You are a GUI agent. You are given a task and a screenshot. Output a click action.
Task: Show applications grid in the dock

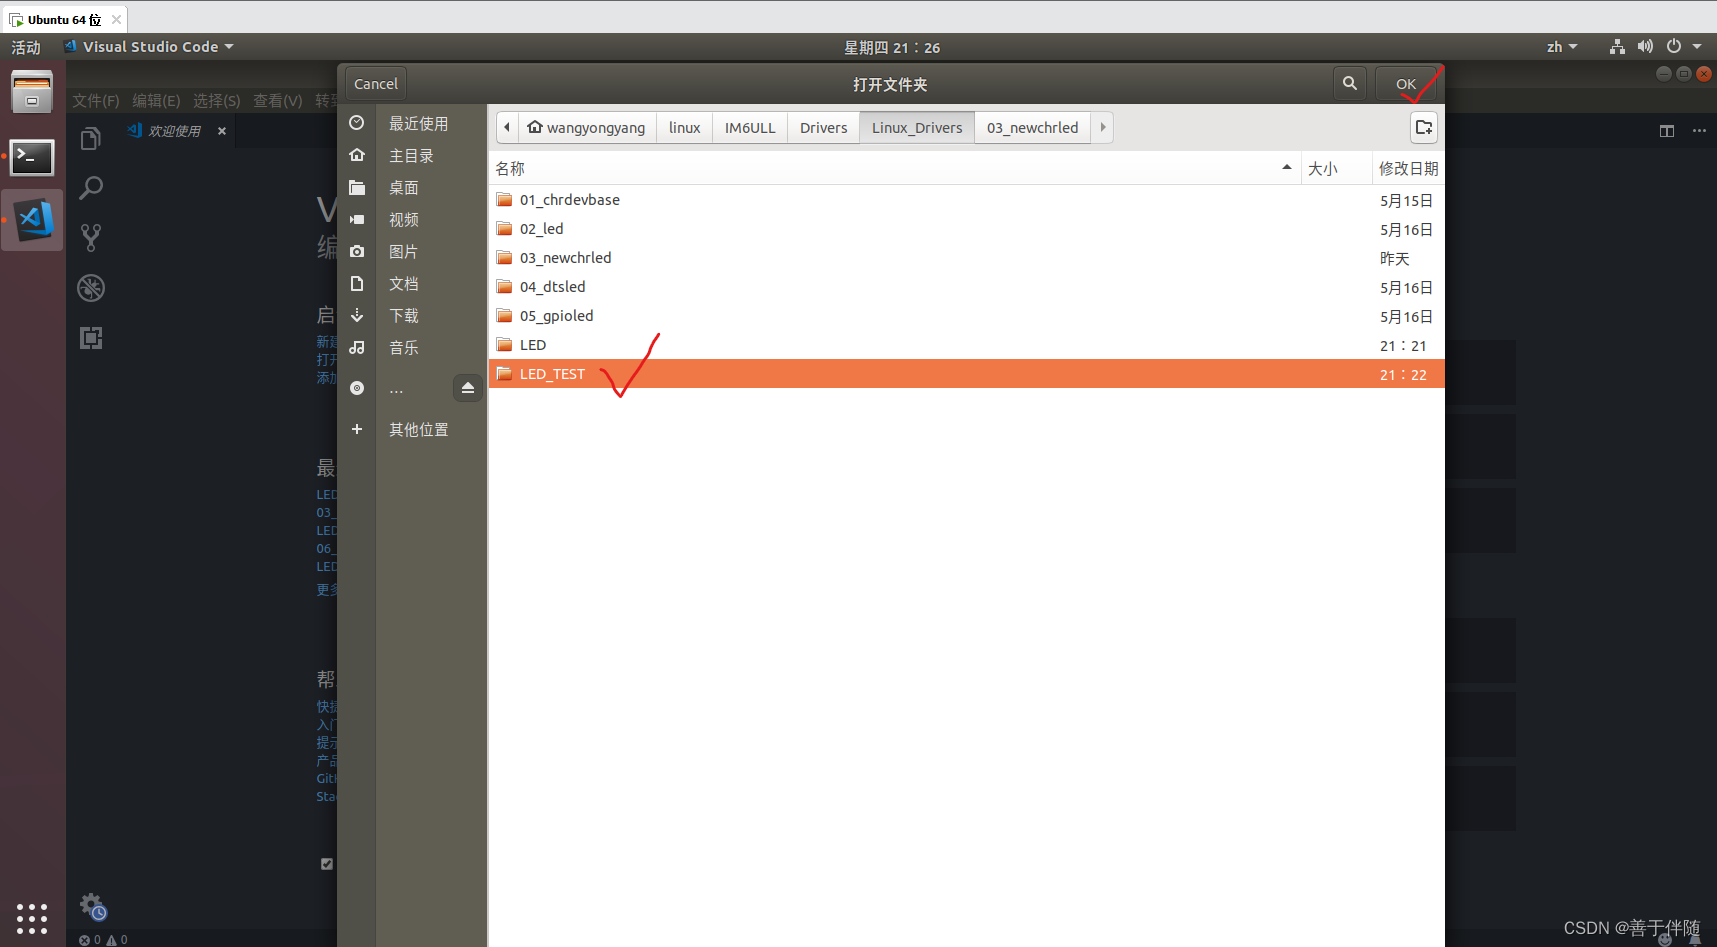coord(32,918)
